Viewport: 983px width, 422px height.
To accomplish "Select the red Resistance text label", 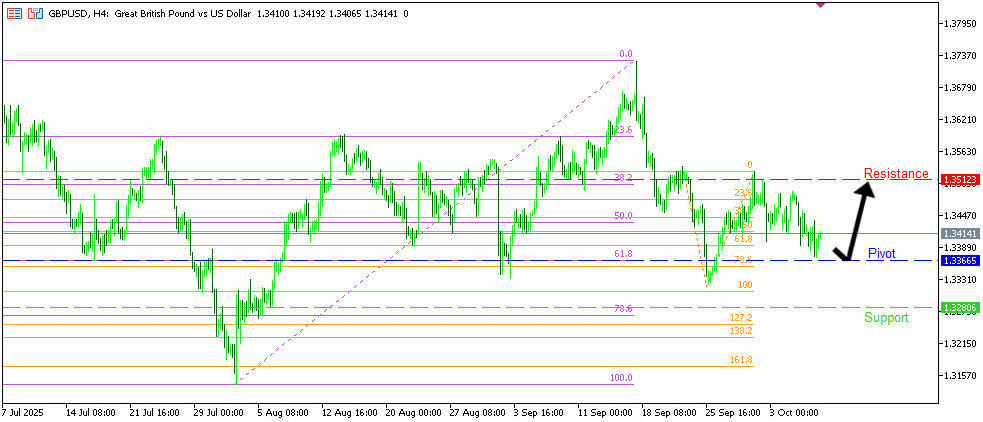I will [x=896, y=173].
